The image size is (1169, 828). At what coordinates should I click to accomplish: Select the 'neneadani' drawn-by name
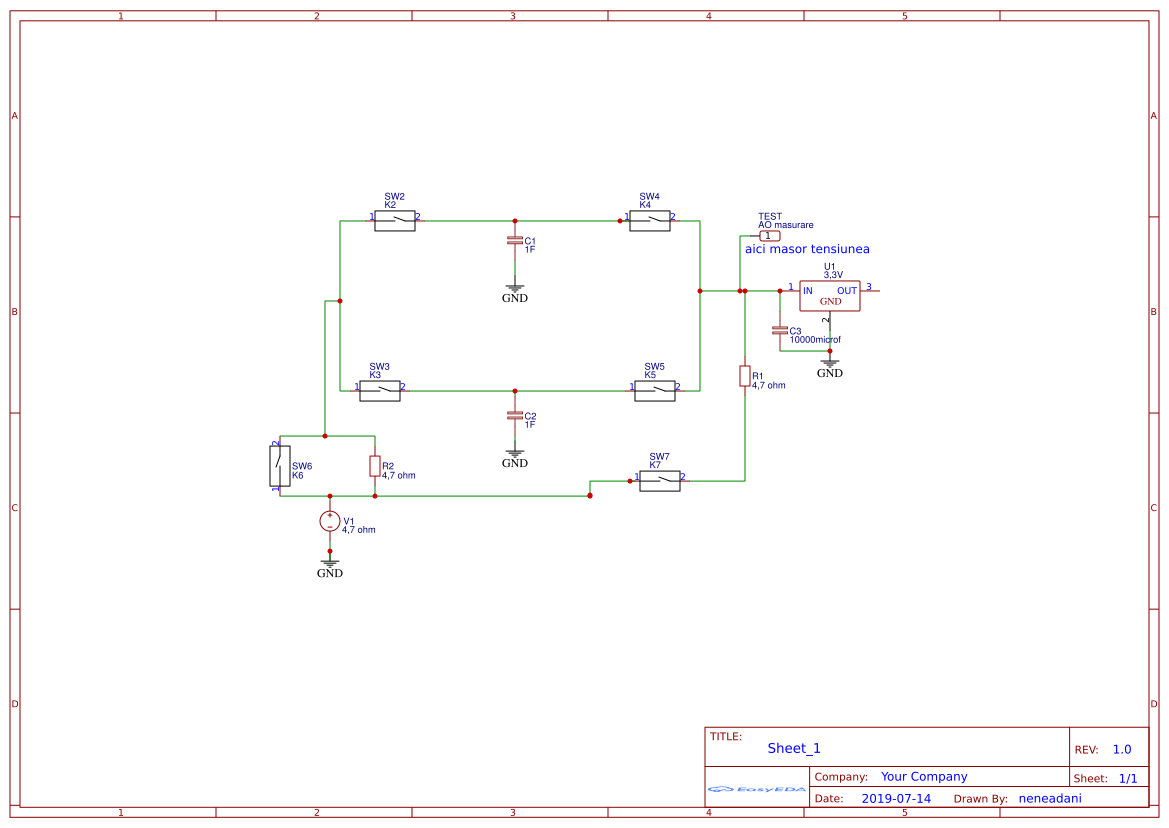(x=1049, y=799)
